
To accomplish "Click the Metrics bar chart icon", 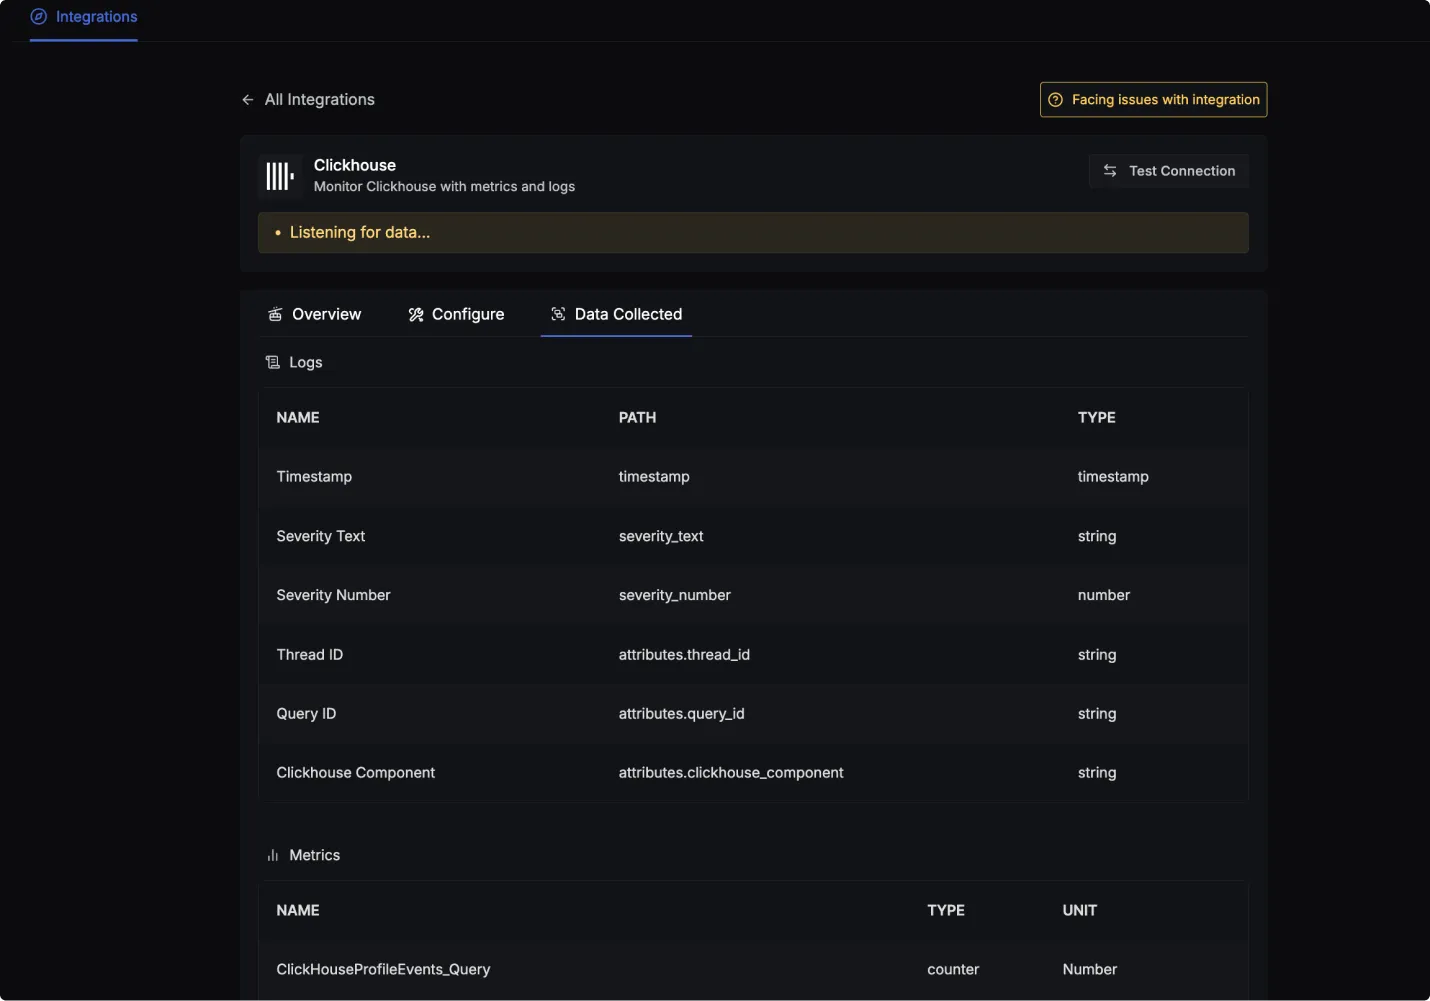I will (273, 855).
